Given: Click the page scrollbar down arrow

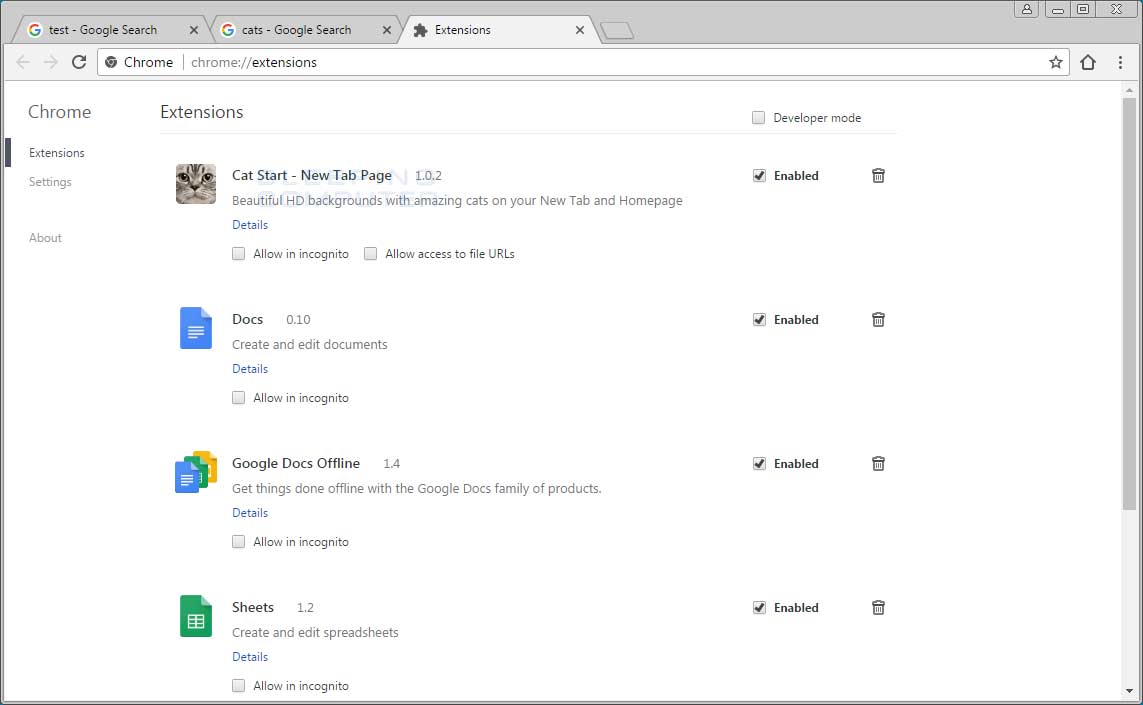Looking at the screenshot, I should click(1129, 690).
